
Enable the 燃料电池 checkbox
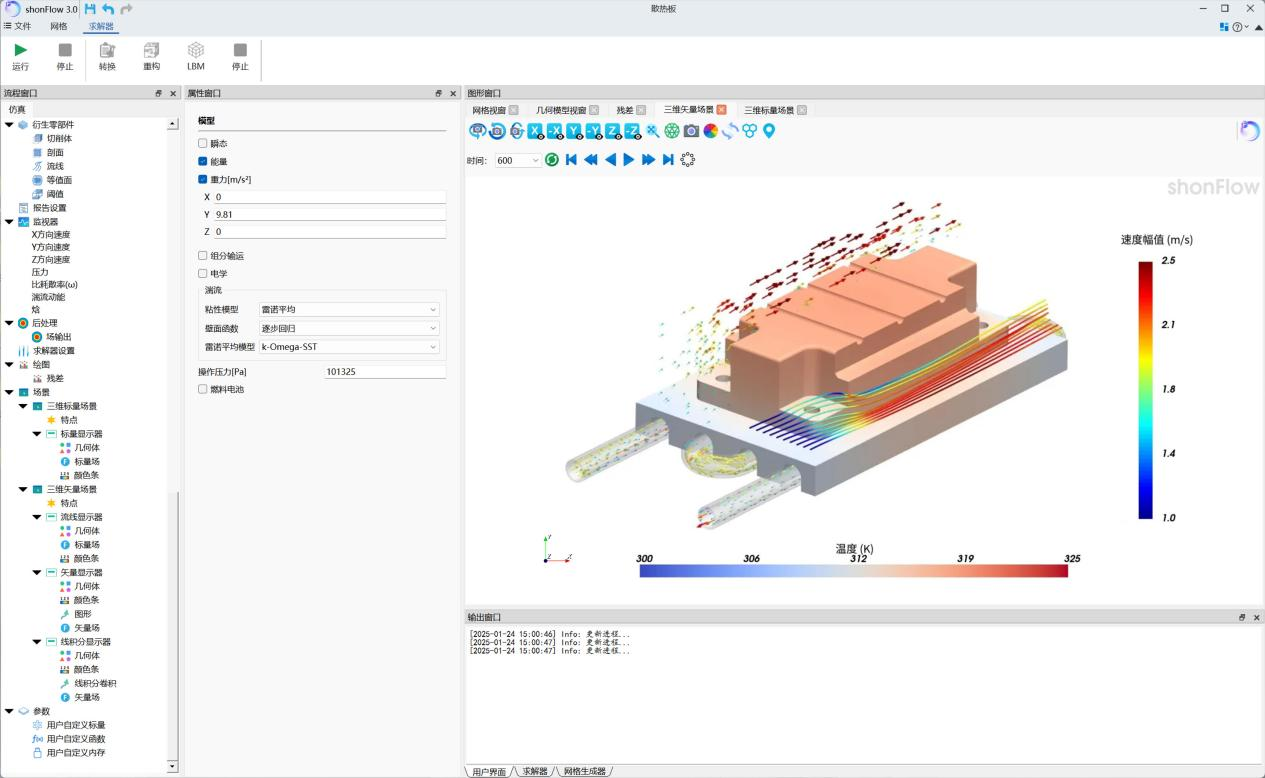tap(203, 389)
